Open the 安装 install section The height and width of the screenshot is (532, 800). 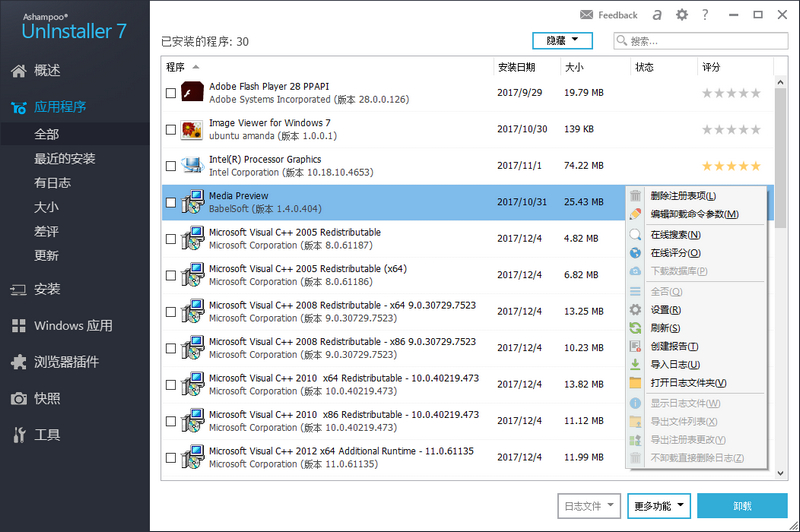[x=36, y=289]
